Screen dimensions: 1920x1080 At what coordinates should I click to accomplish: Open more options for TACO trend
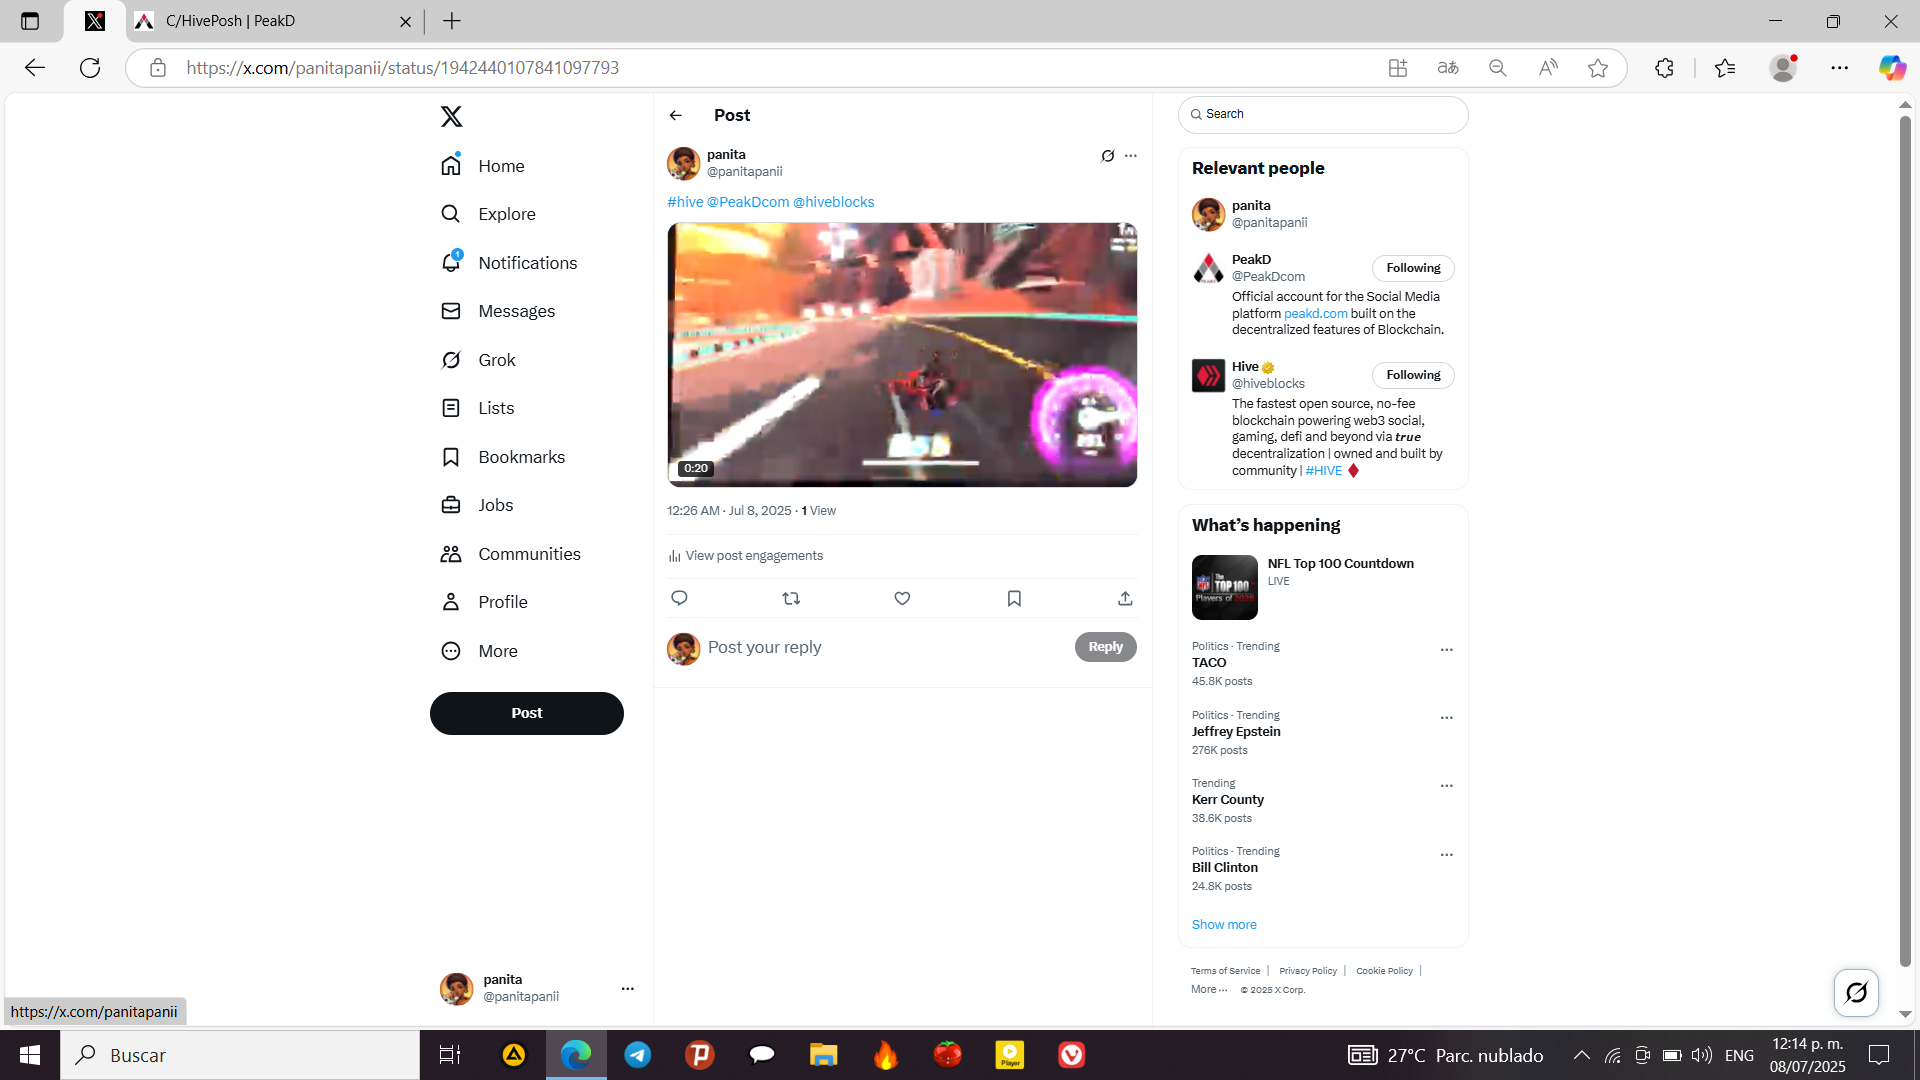(x=1446, y=650)
